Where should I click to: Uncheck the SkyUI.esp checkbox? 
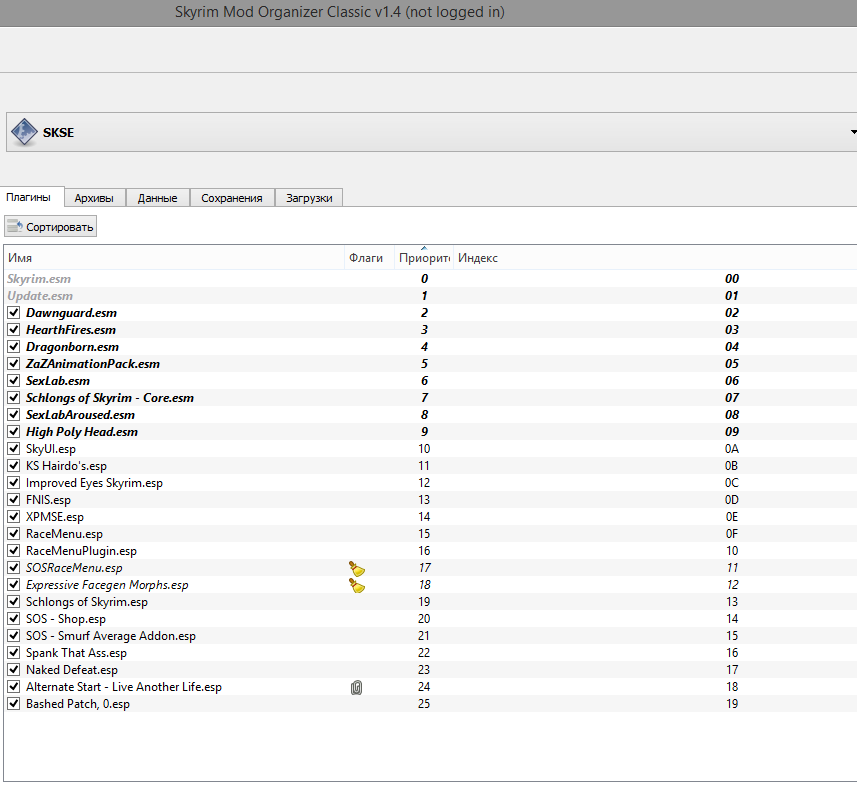(x=14, y=449)
